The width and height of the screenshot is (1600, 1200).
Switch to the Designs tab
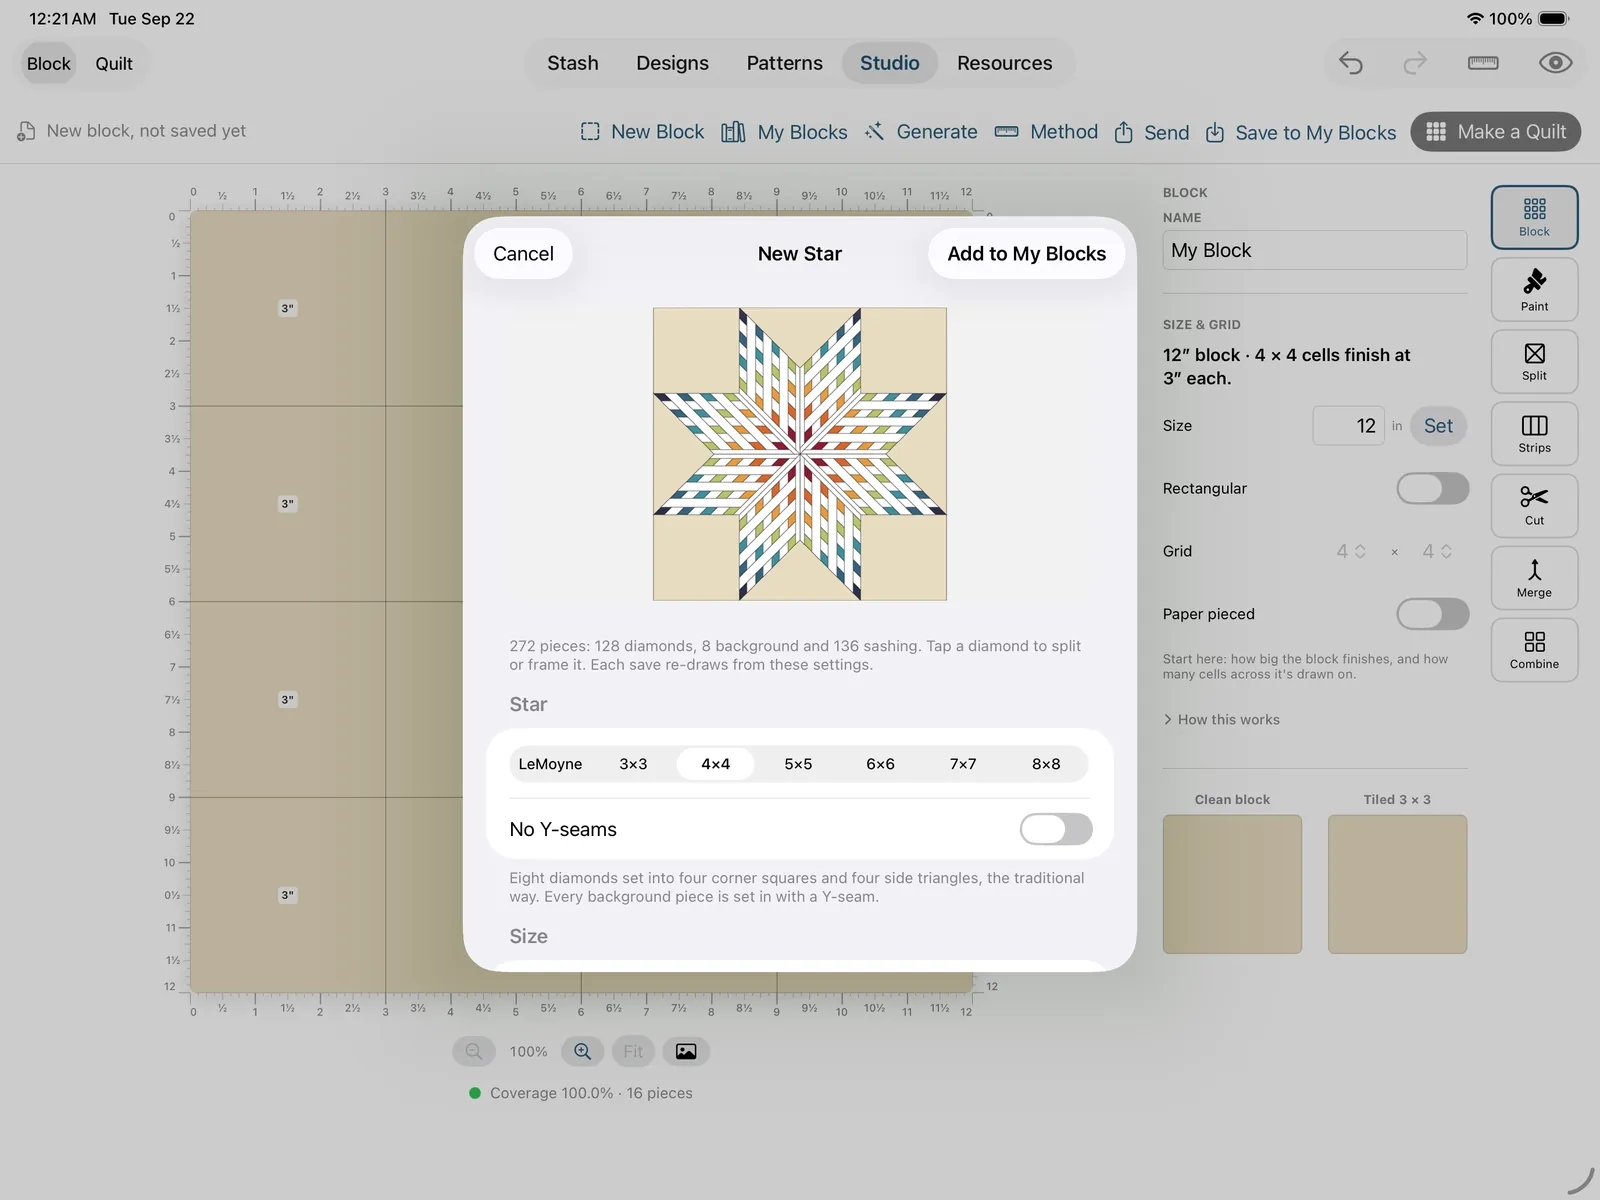click(672, 63)
